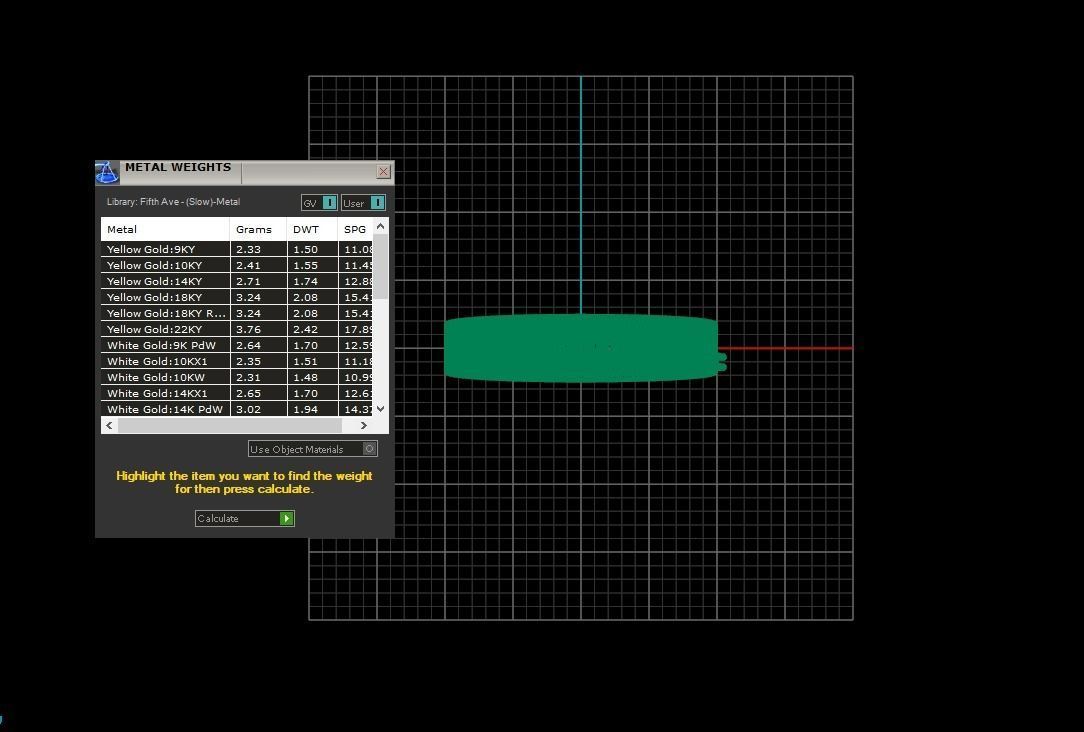The height and width of the screenshot is (732, 1084).
Task: Click the vertical scrollbar thumb in metal list
Action: pos(380,267)
